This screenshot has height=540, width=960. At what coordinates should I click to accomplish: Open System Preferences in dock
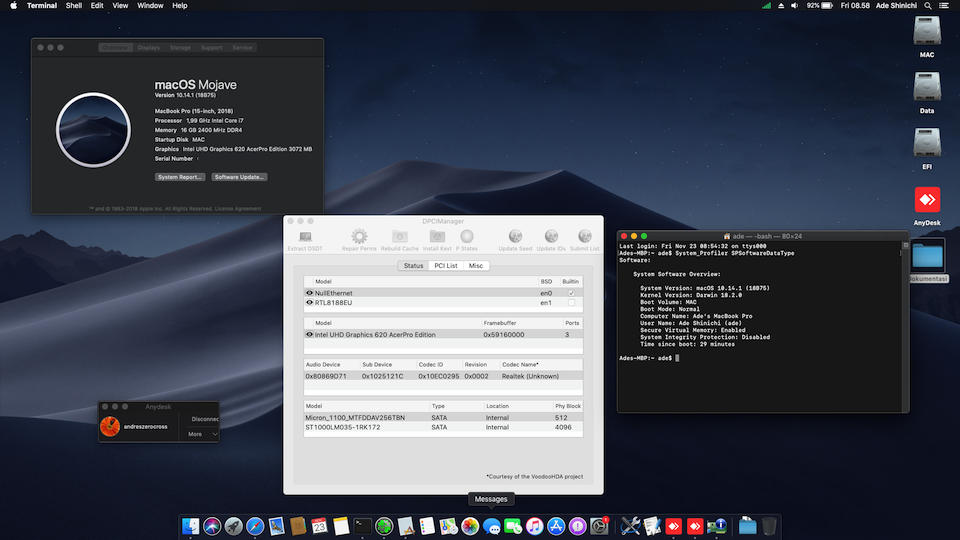tap(599, 526)
